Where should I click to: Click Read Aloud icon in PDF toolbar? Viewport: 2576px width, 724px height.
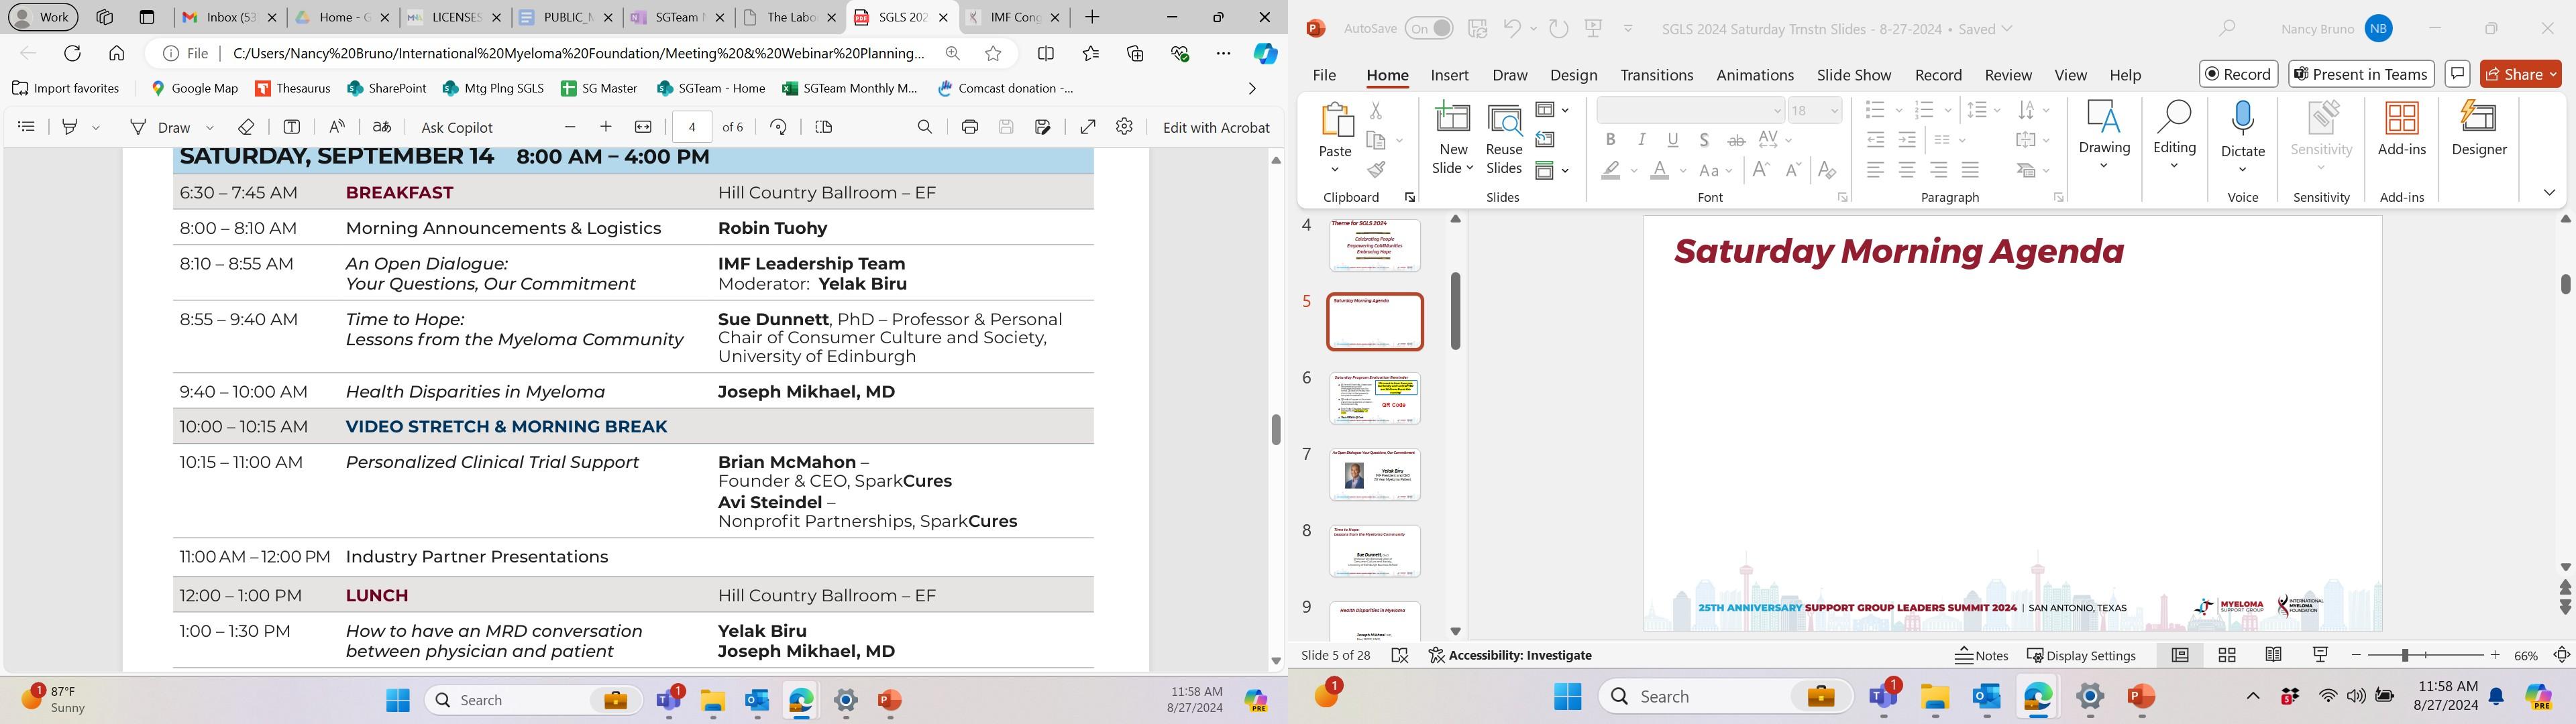(x=337, y=127)
